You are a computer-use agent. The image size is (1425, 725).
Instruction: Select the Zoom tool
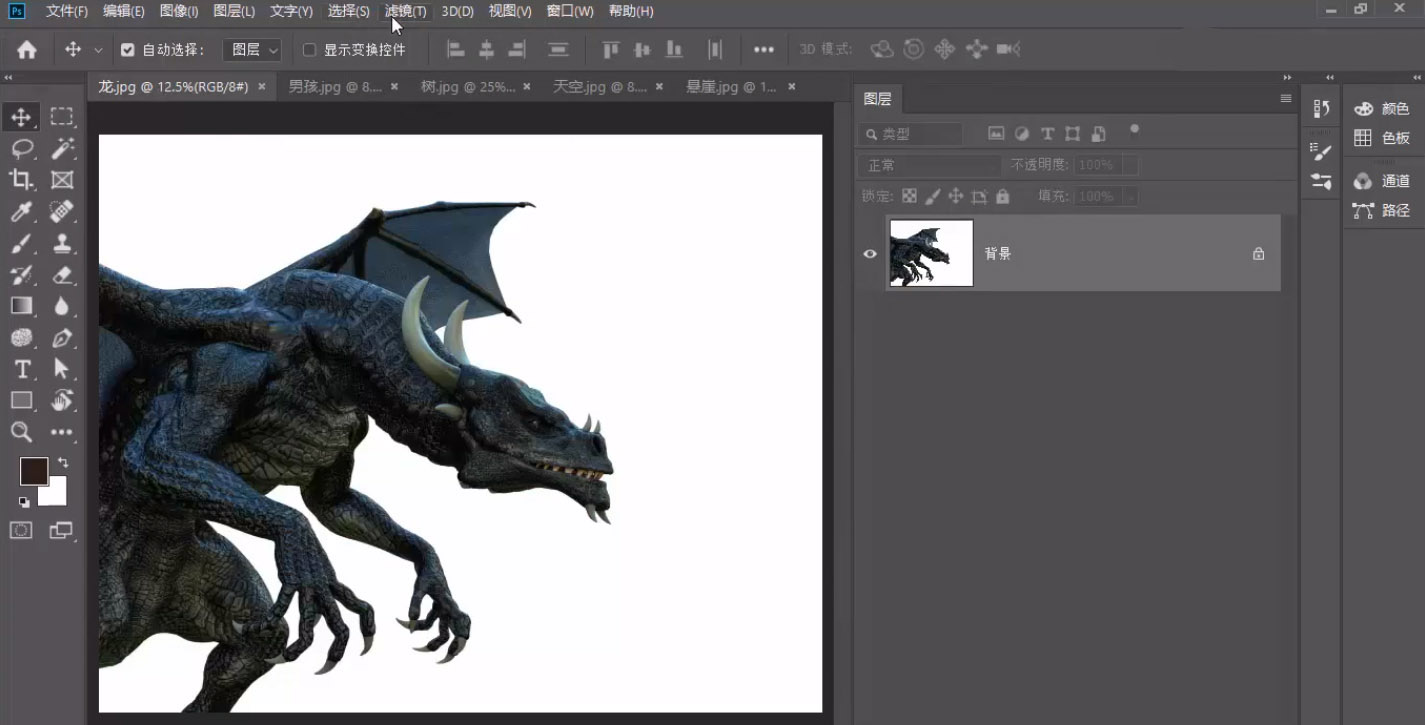[x=21, y=432]
